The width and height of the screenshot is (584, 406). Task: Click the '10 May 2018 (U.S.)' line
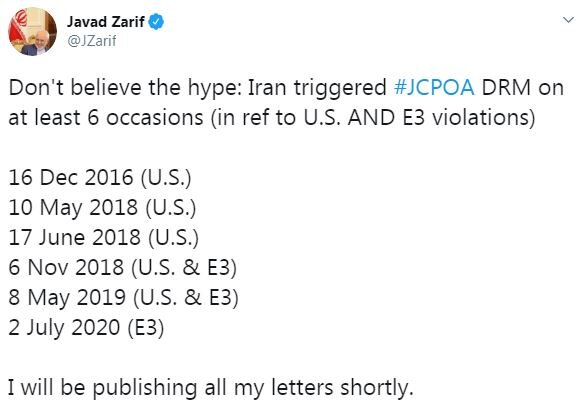[102, 207]
